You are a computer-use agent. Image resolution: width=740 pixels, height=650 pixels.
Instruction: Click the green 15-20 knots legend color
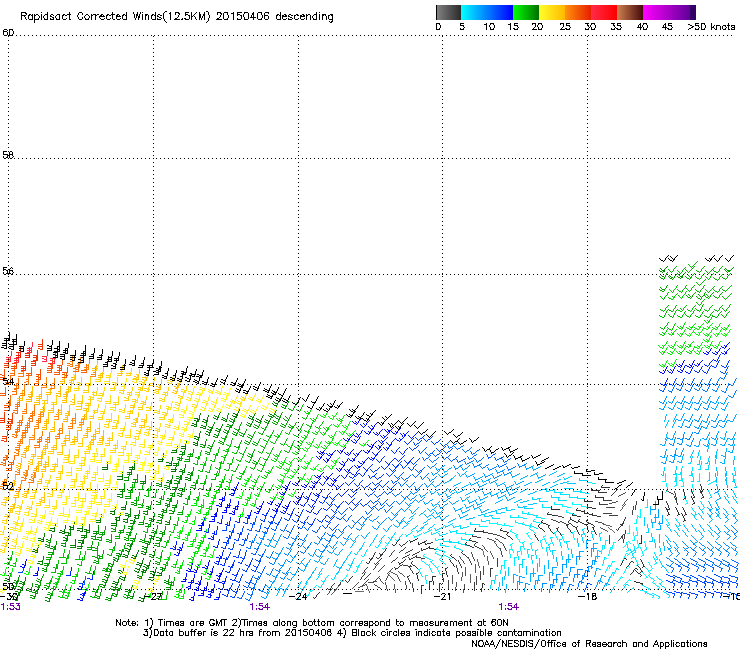526,12
